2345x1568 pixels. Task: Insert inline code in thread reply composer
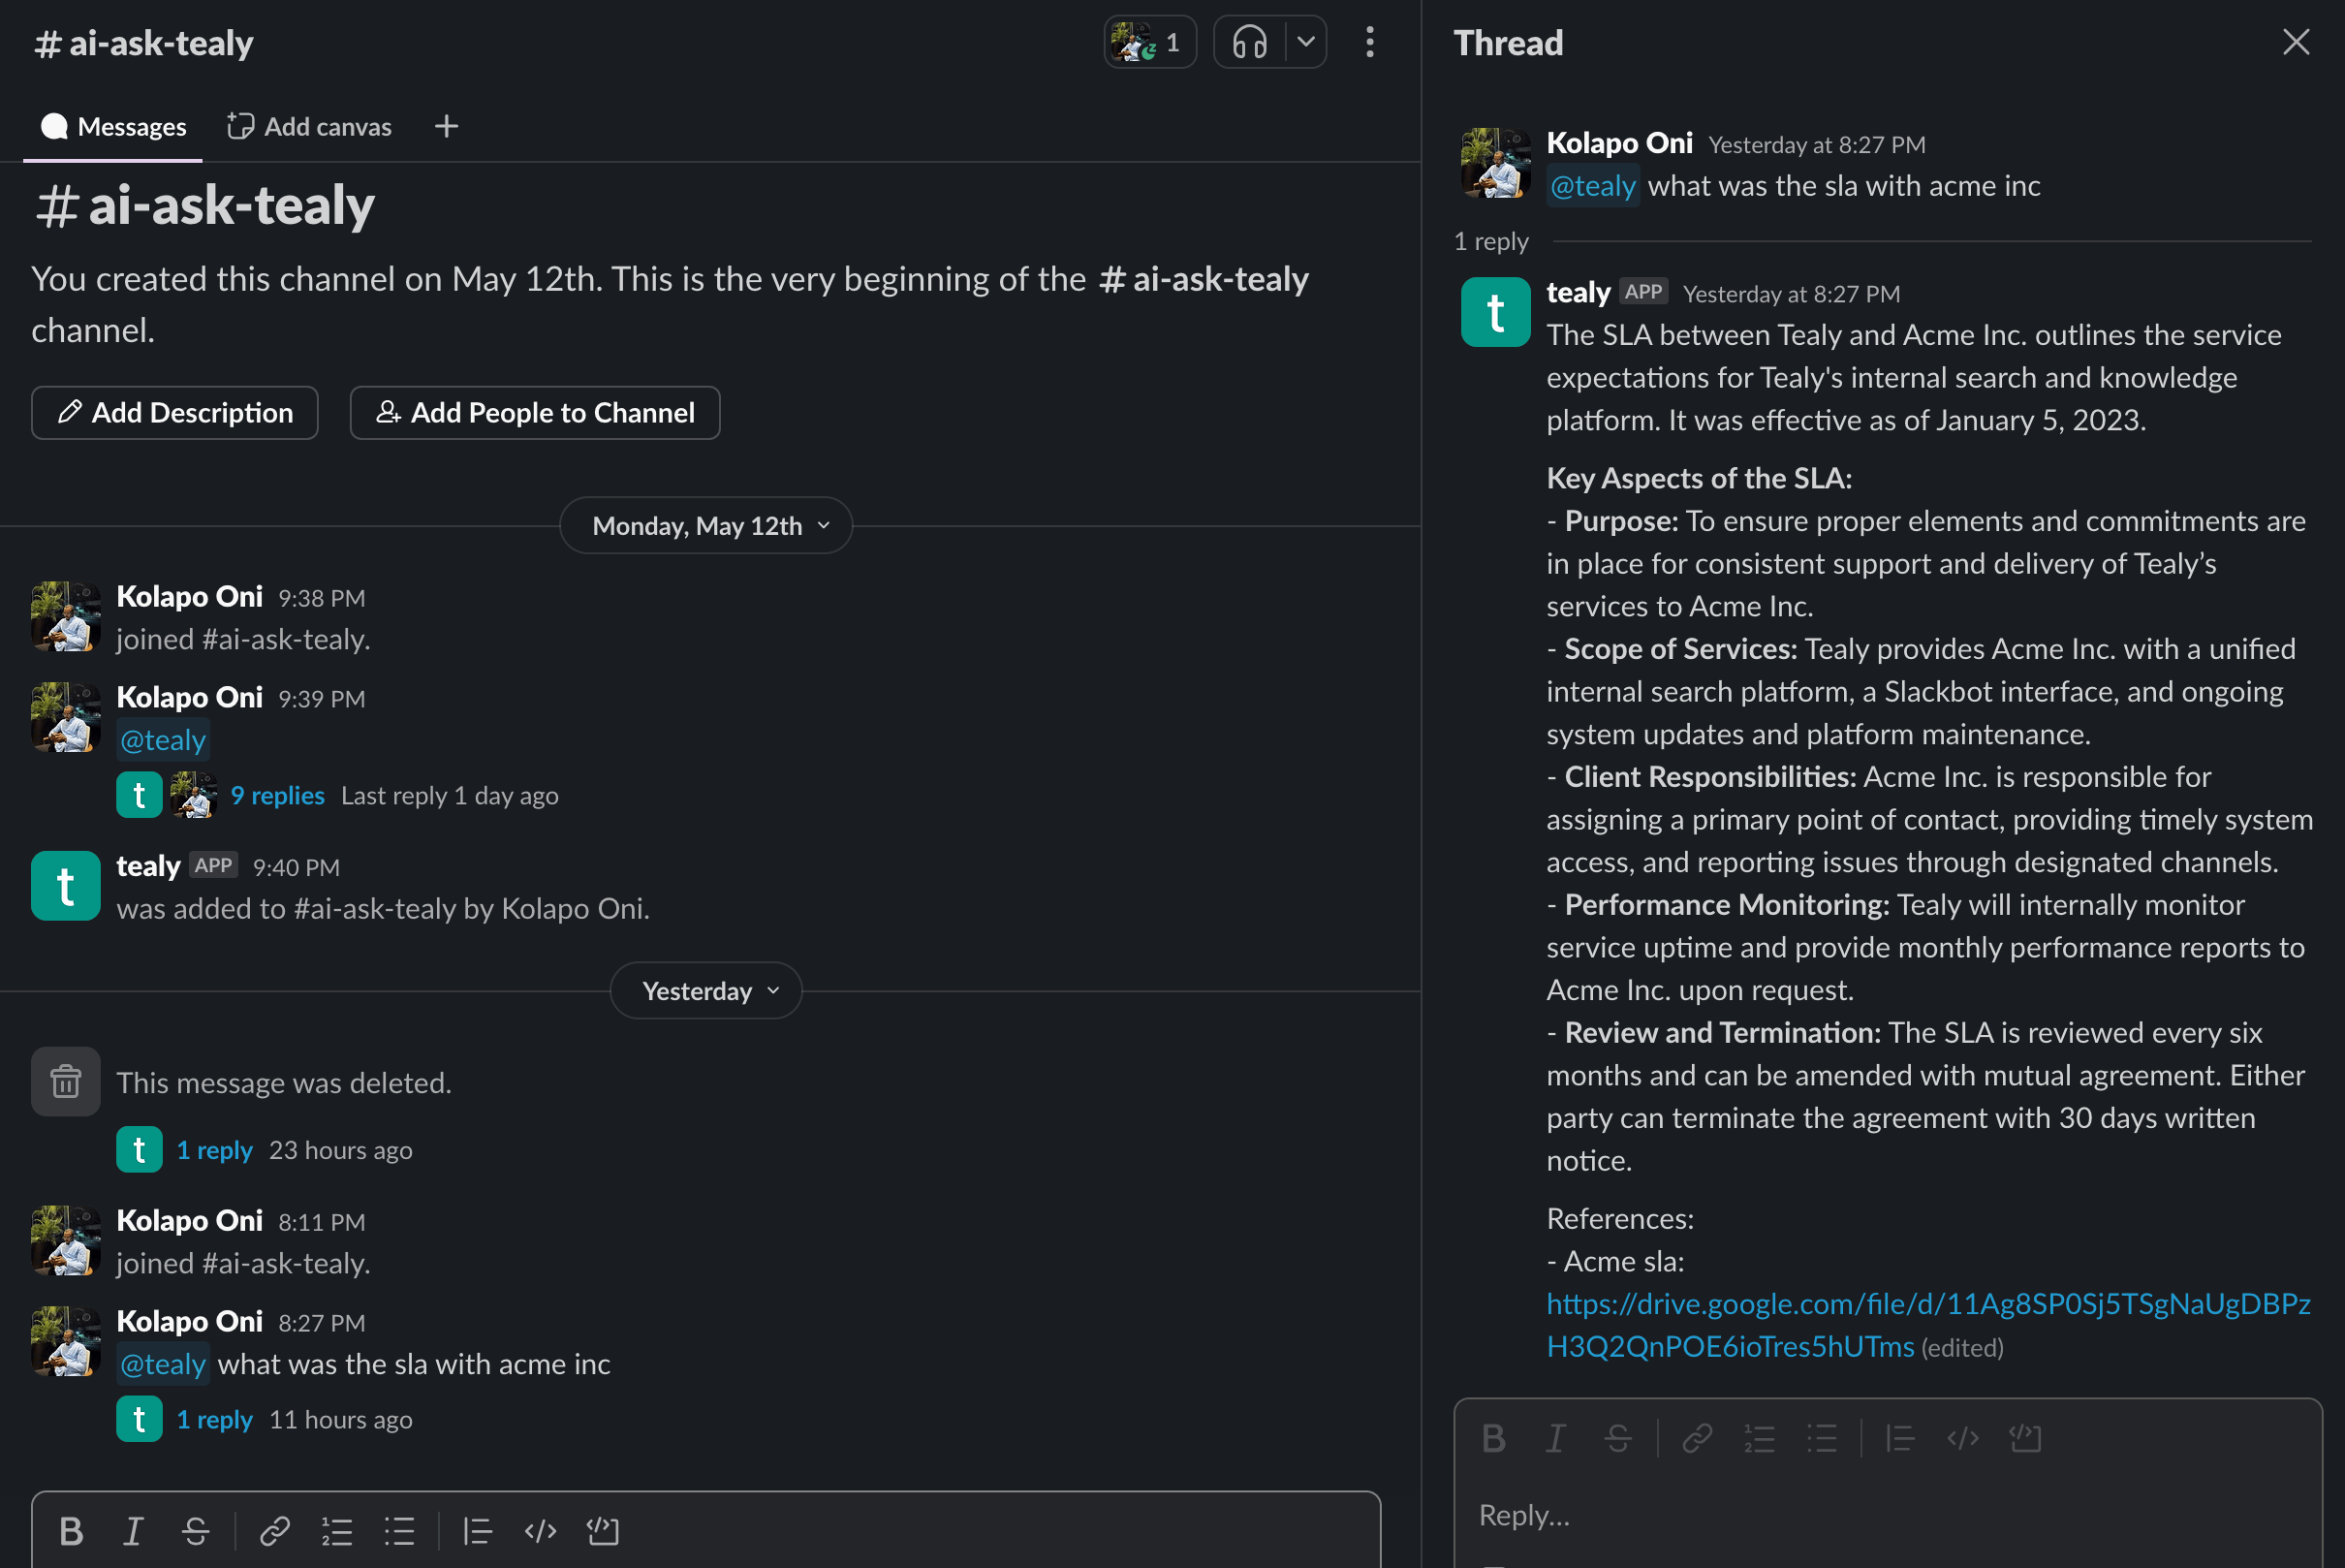1963,1438
